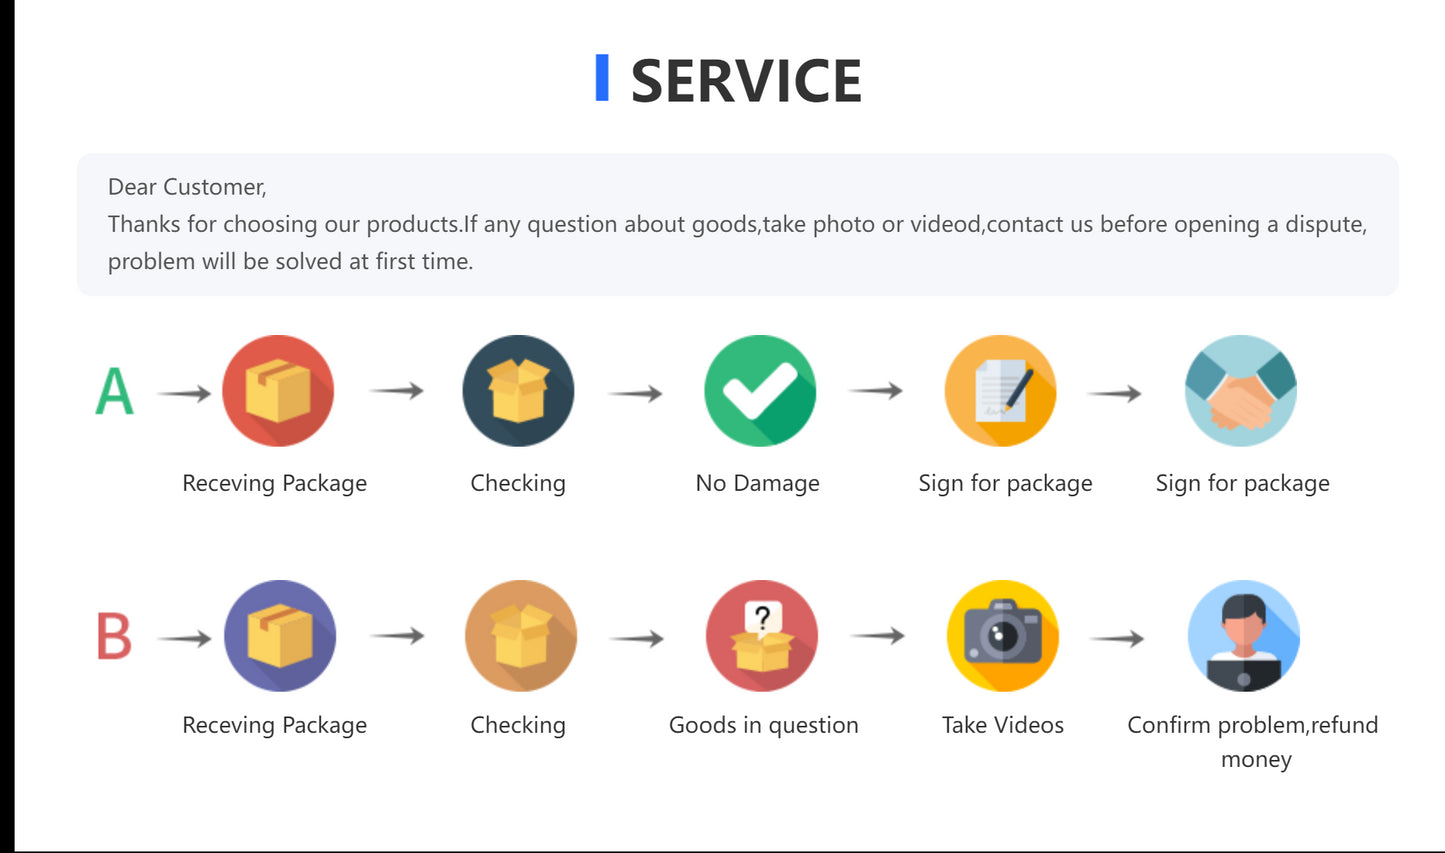Click the "Take Videos" text label
The image size is (1445, 853).
(1002, 726)
